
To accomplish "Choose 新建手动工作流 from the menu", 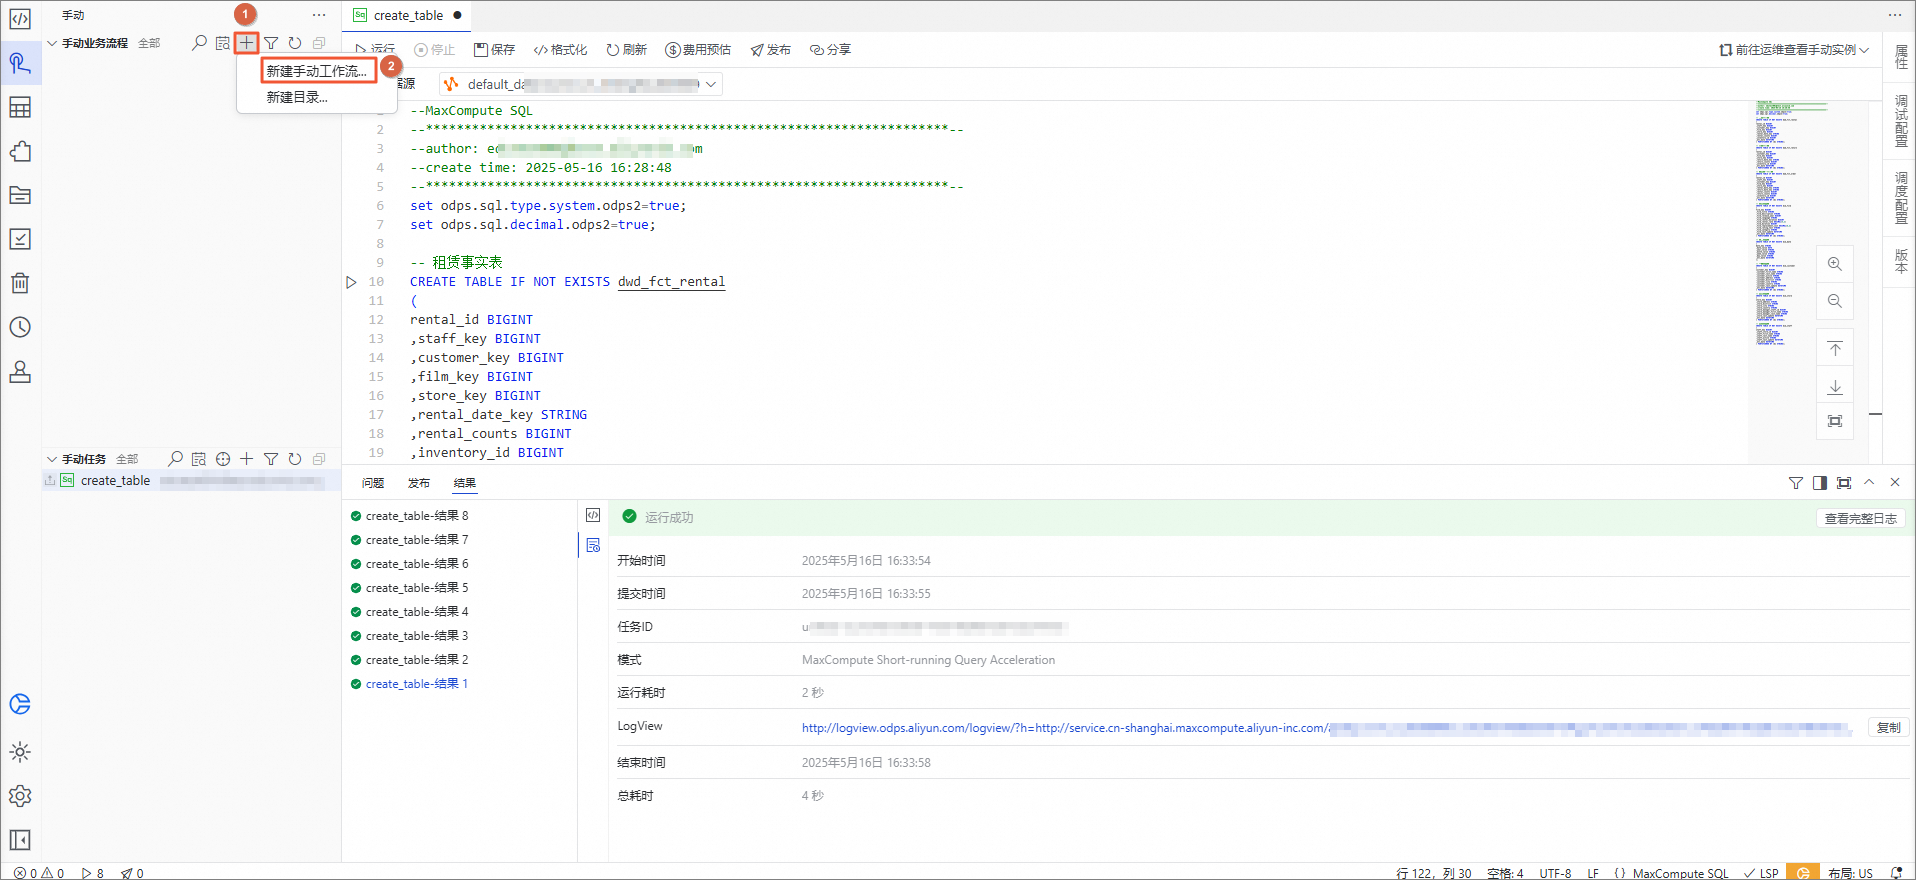I will pos(317,71).
